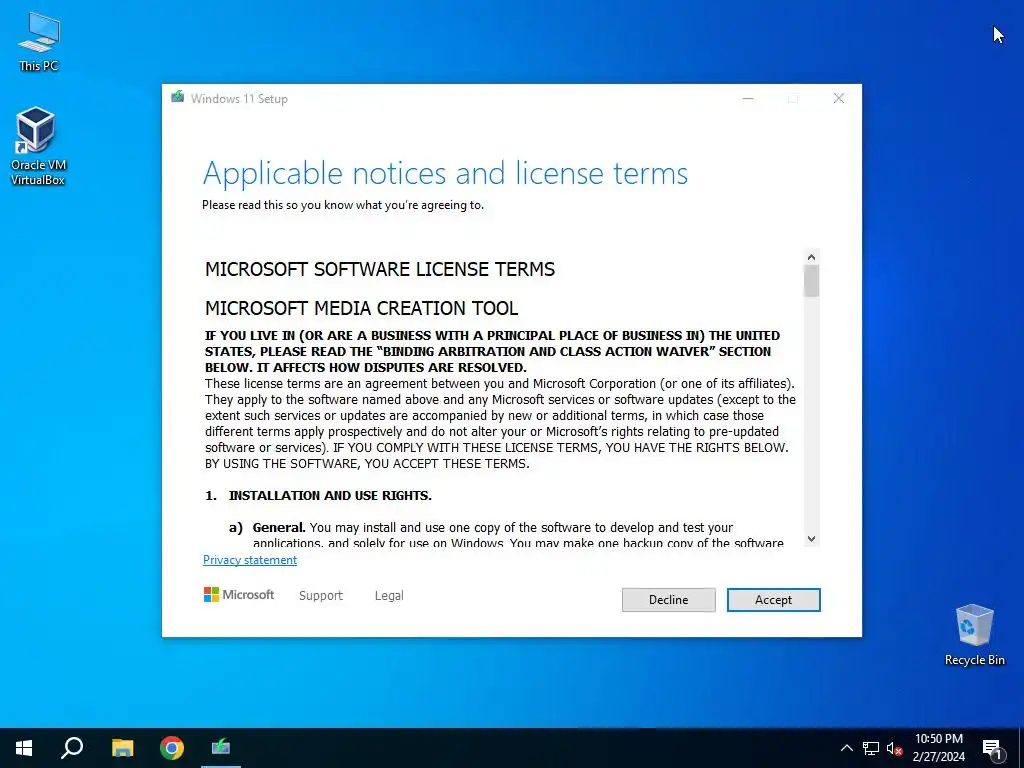Launch File Explorer from taskbar
The width and height of the screenshot is (1024, 768).
122,748
